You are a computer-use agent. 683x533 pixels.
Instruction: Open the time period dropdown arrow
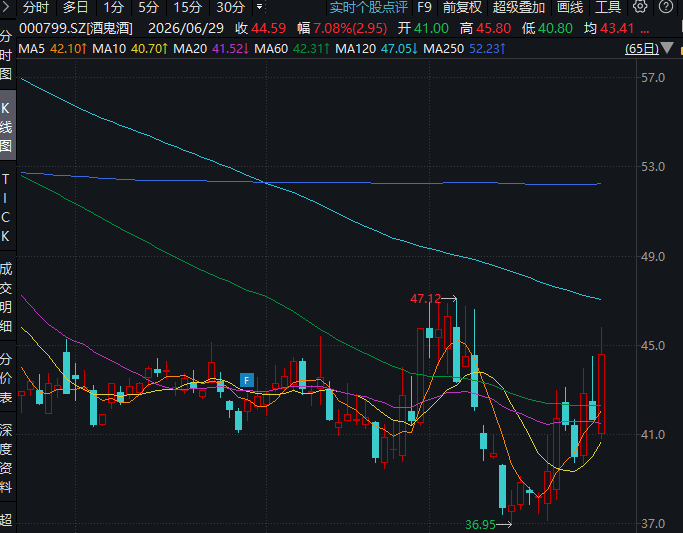pyautogui.click(x=259, y=7)
